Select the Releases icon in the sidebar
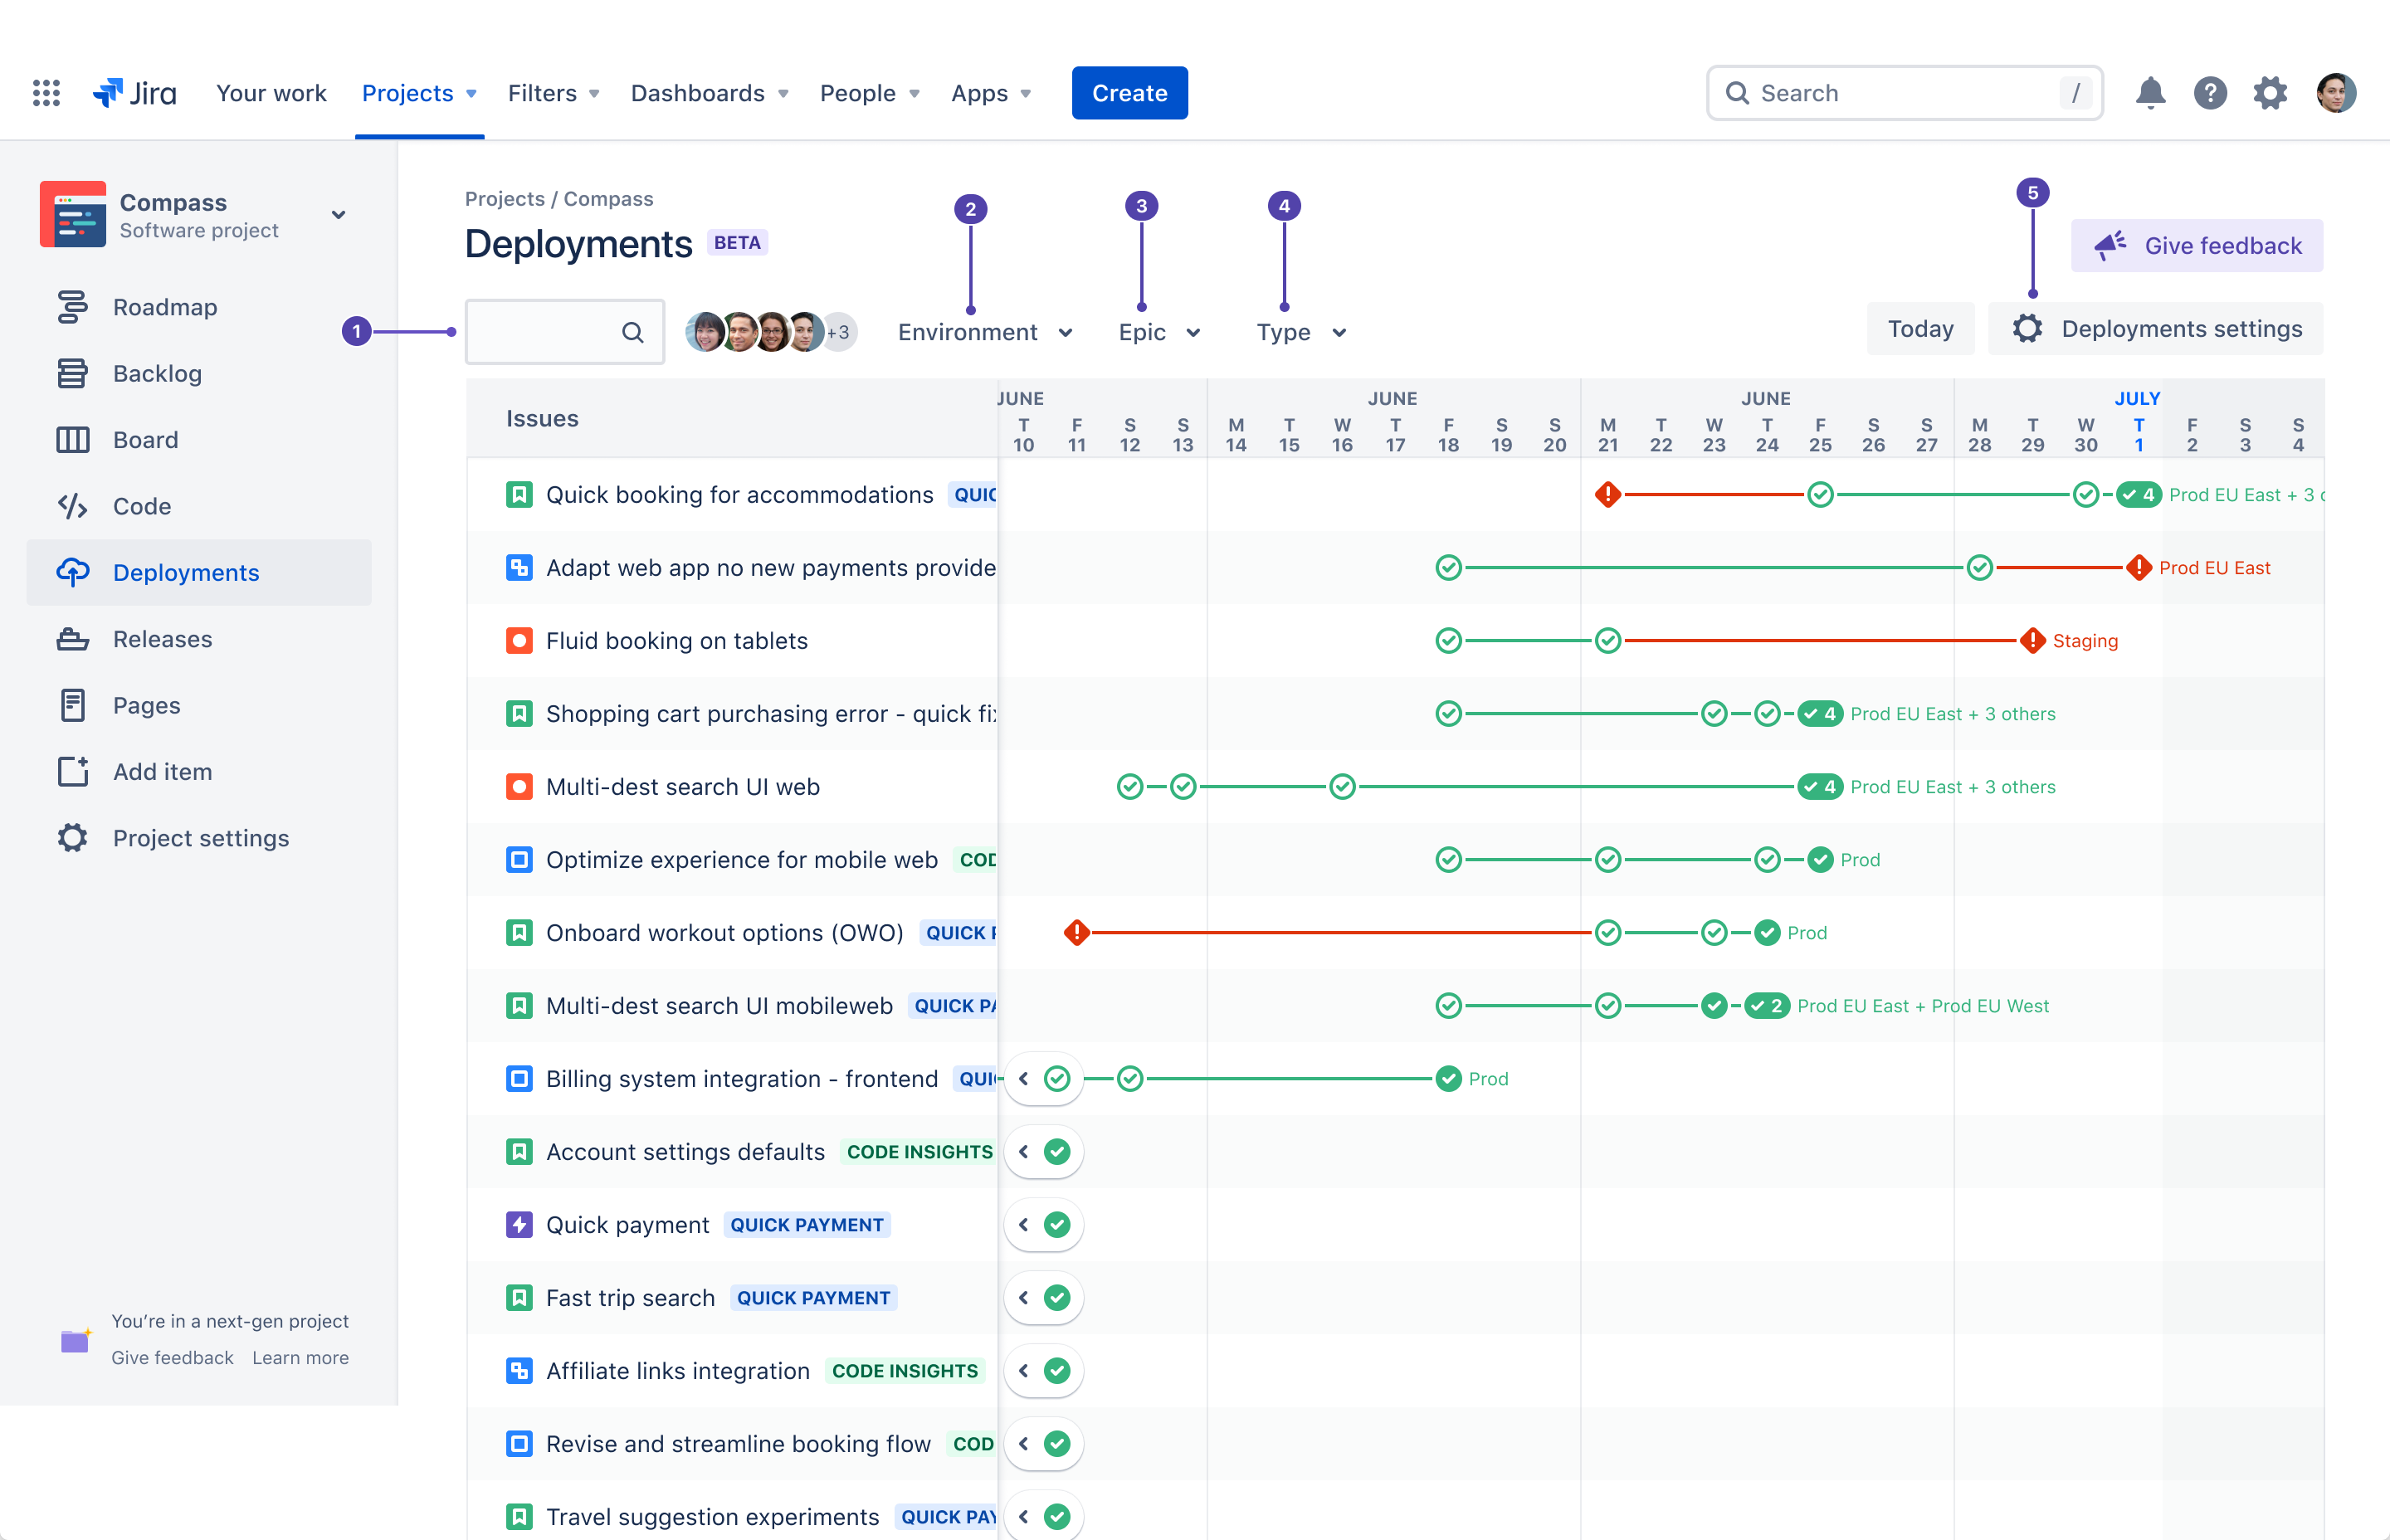Viewport: 2390px width, 1540px height. point(73,639)
